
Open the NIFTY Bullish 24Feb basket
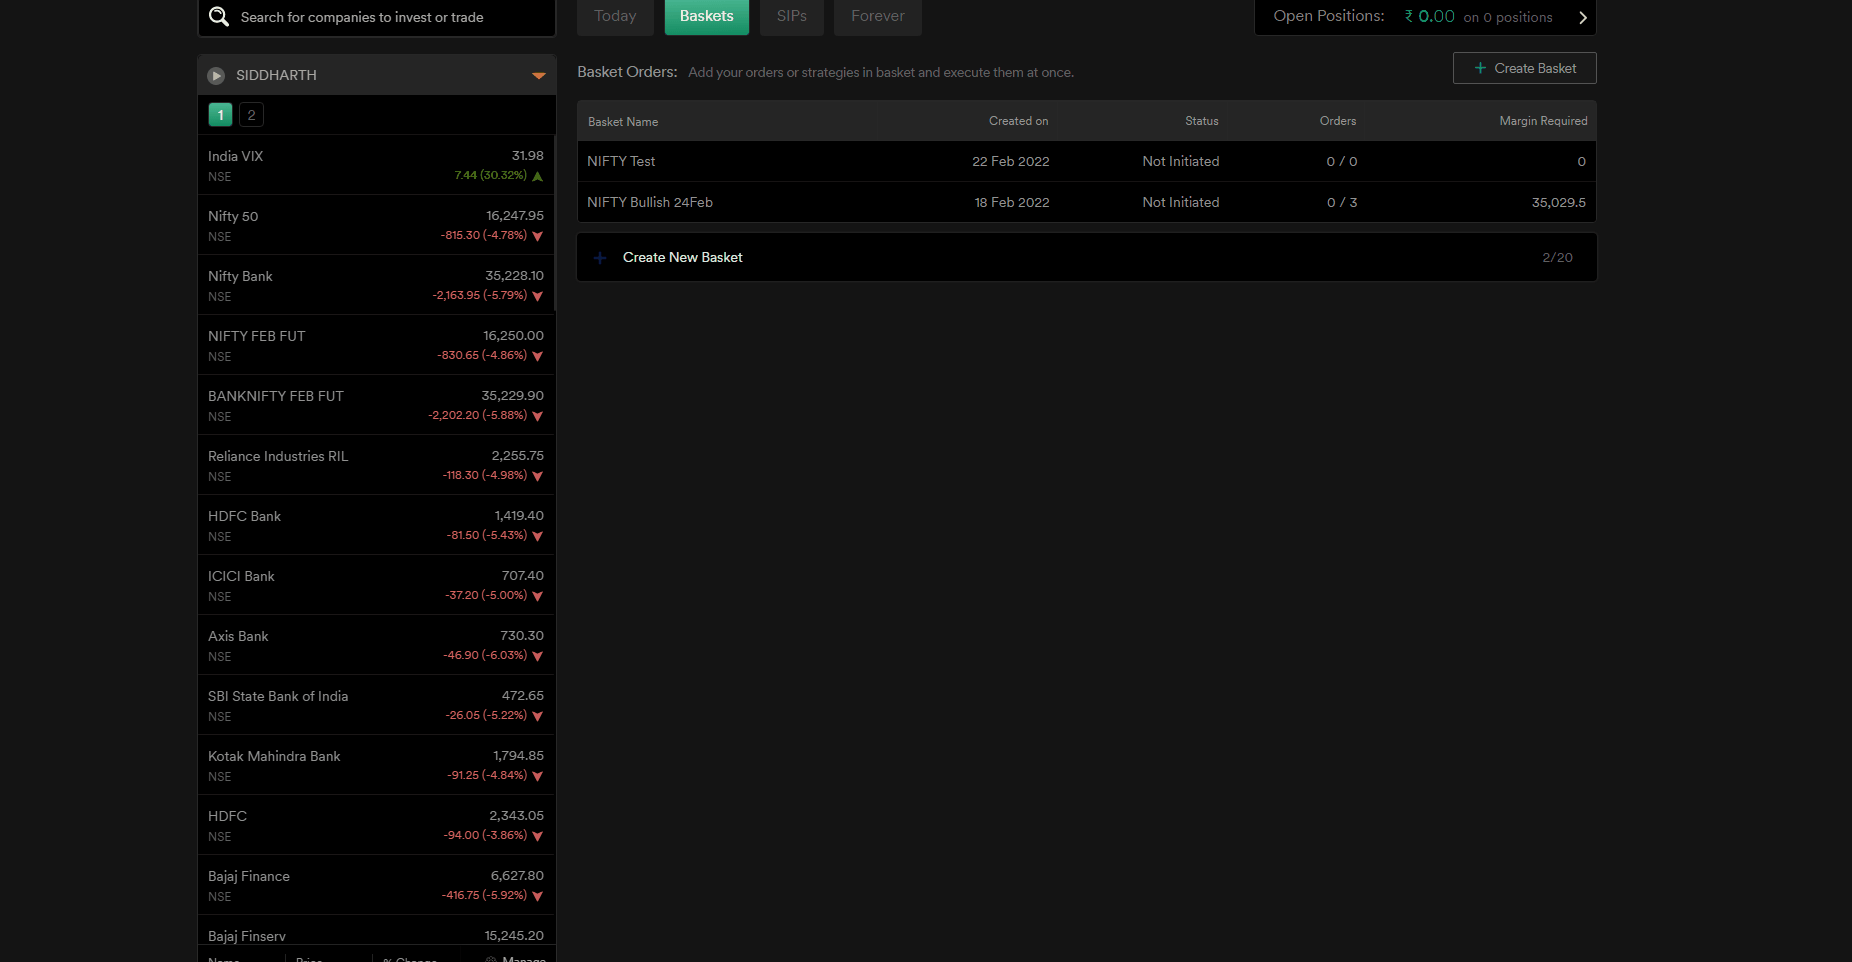tap(650, 202)
